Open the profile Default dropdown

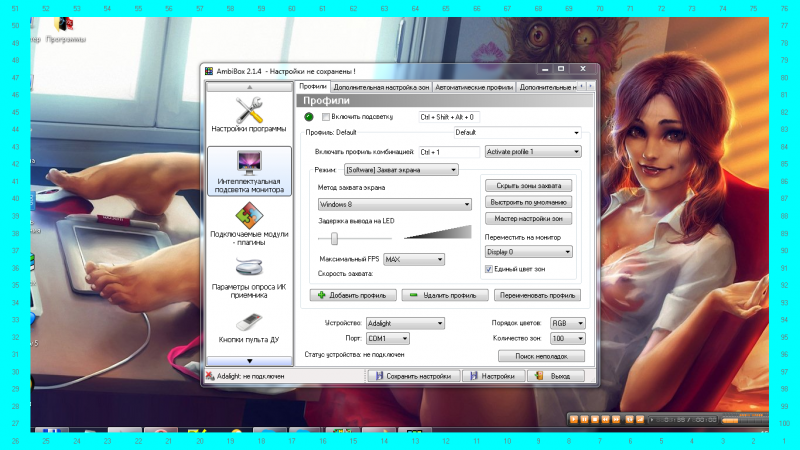click(x=517, y=133)
